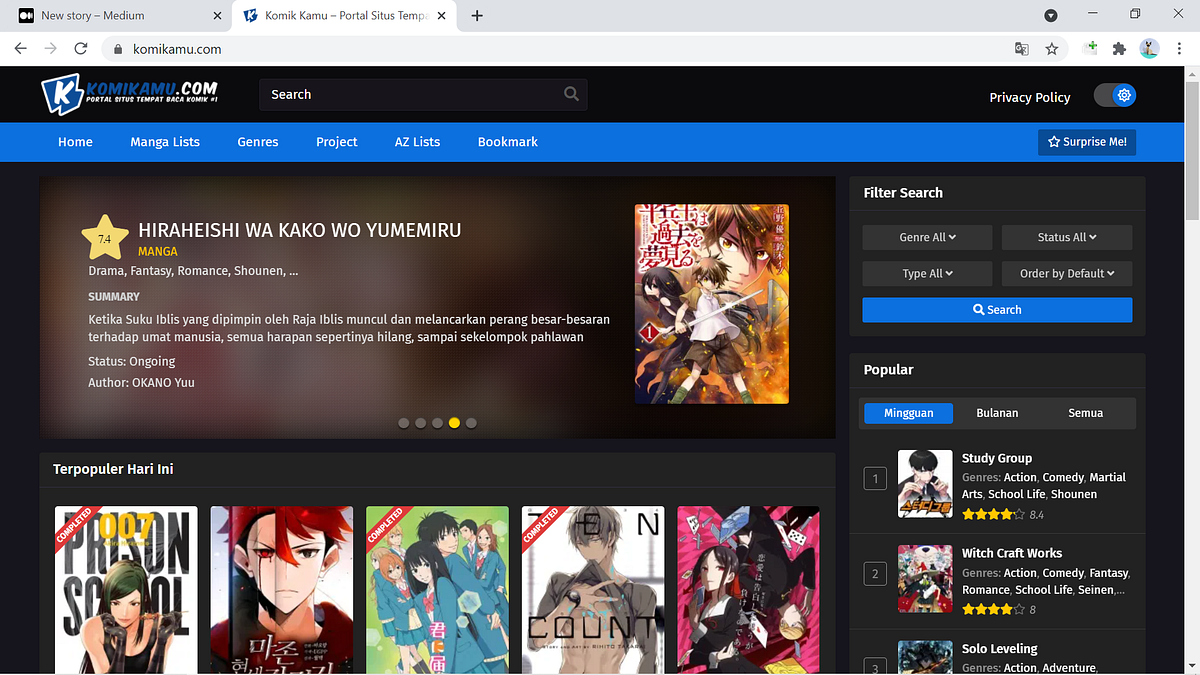This screenshot has width=1200, height=675.
Task: Click the tab search dropdown circle
Action: click(x=1051, y=15)
